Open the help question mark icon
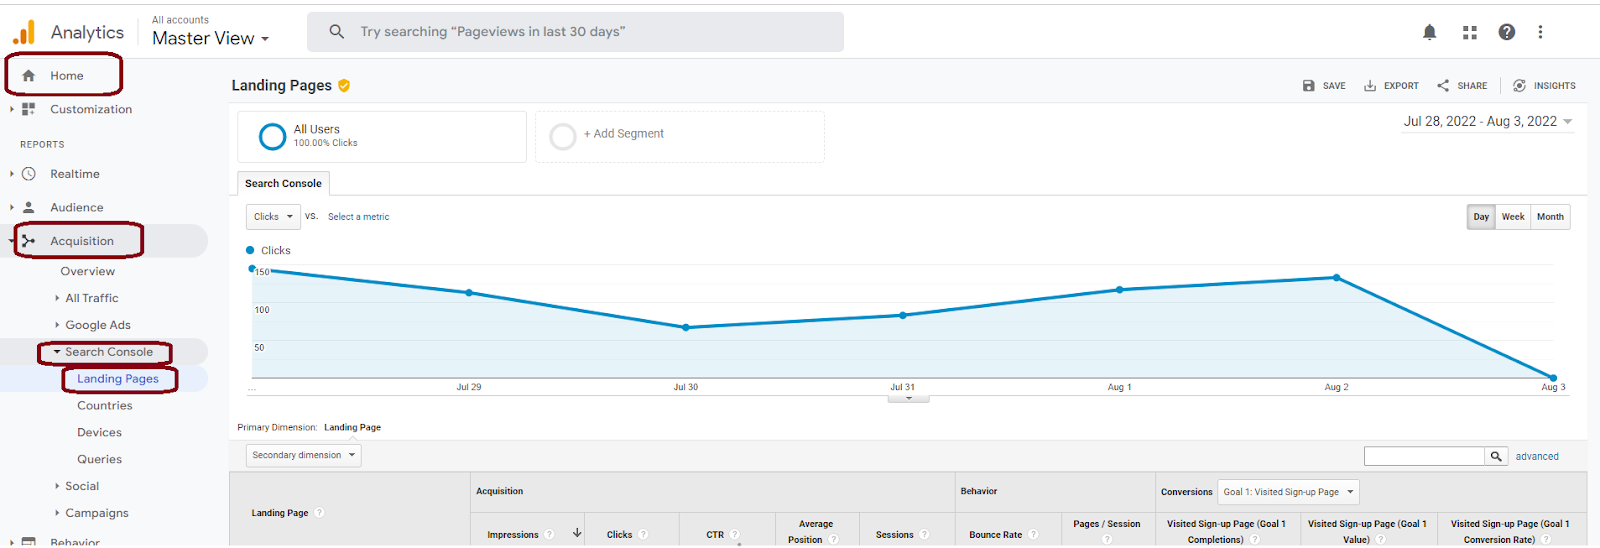The height and width of the screenshot is (548, 1600). click(1507, 32)
